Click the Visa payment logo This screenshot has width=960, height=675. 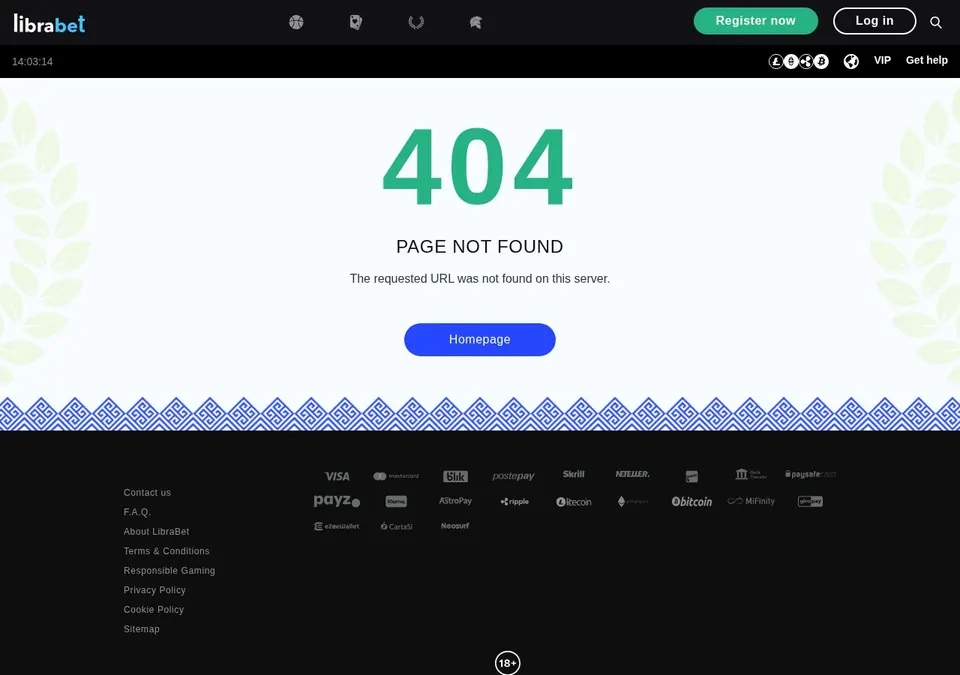point(337,476)
